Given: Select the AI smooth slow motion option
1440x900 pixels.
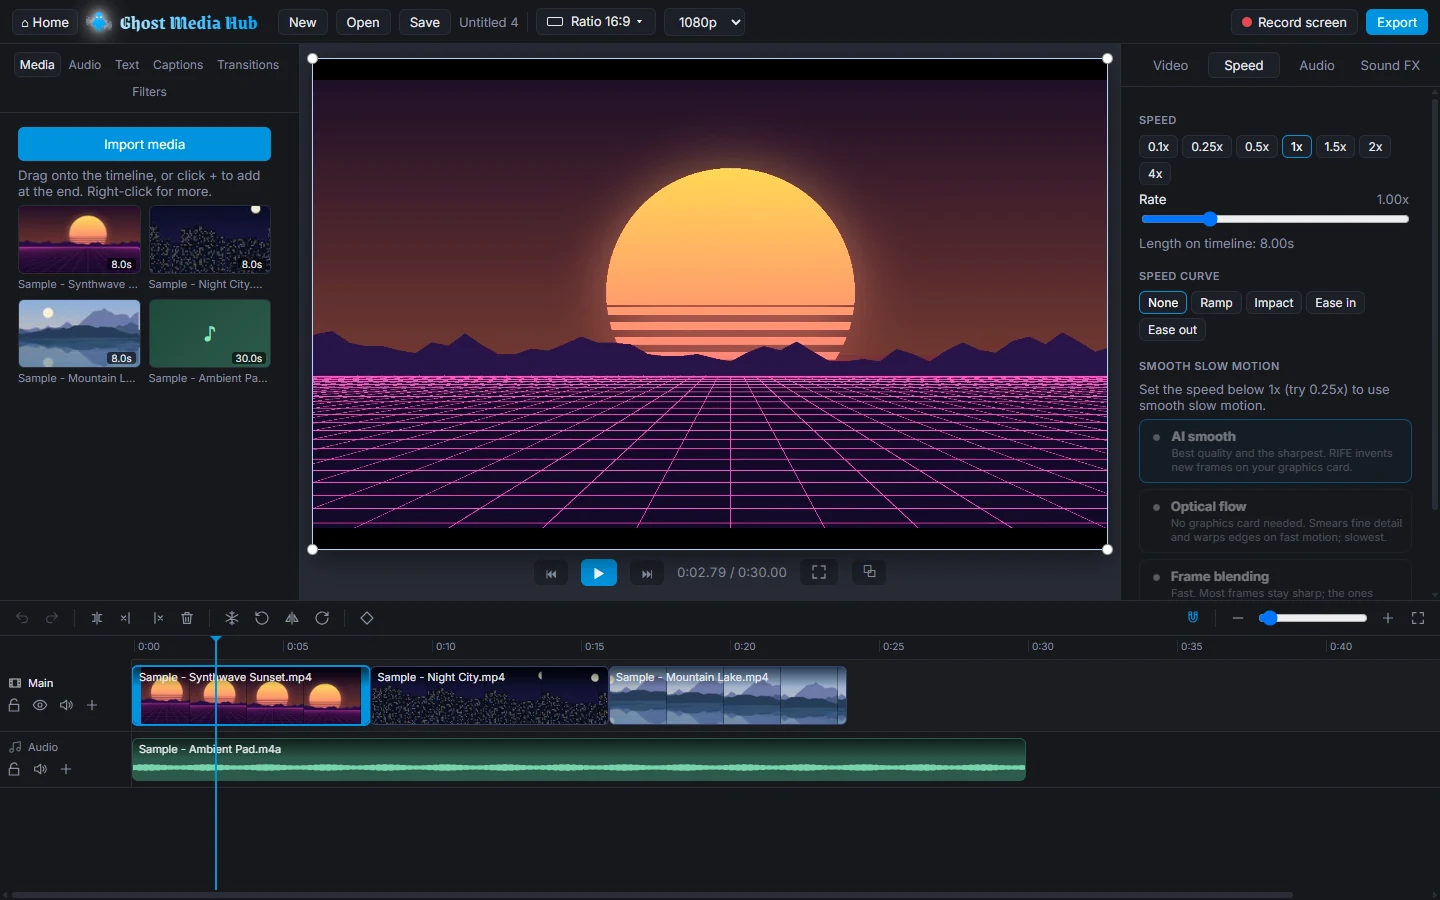Looking at the screenshot, I should (1275, 451).
